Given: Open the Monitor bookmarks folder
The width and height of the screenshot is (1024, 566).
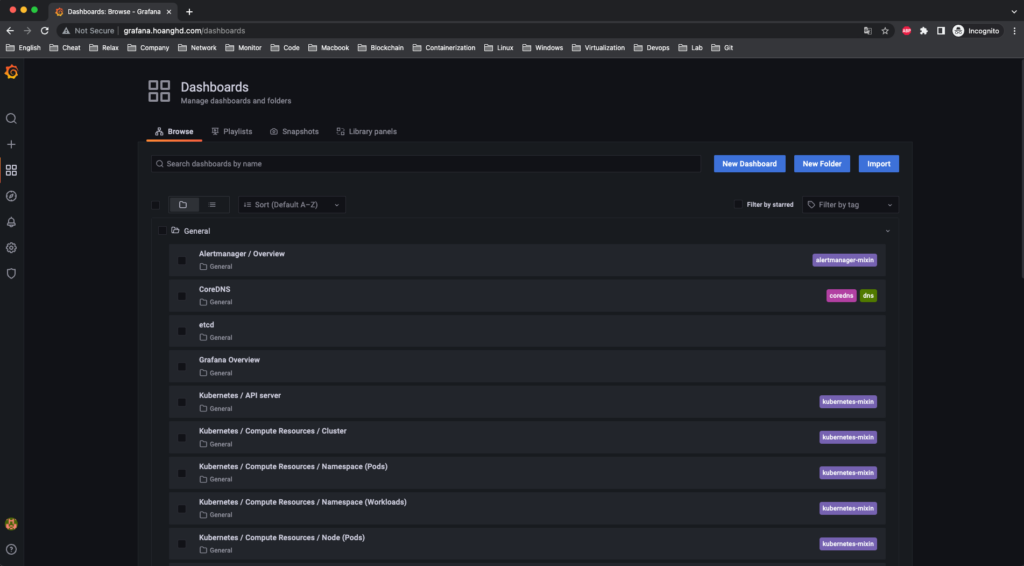Looking at the screenshot, I should (243, 48).
